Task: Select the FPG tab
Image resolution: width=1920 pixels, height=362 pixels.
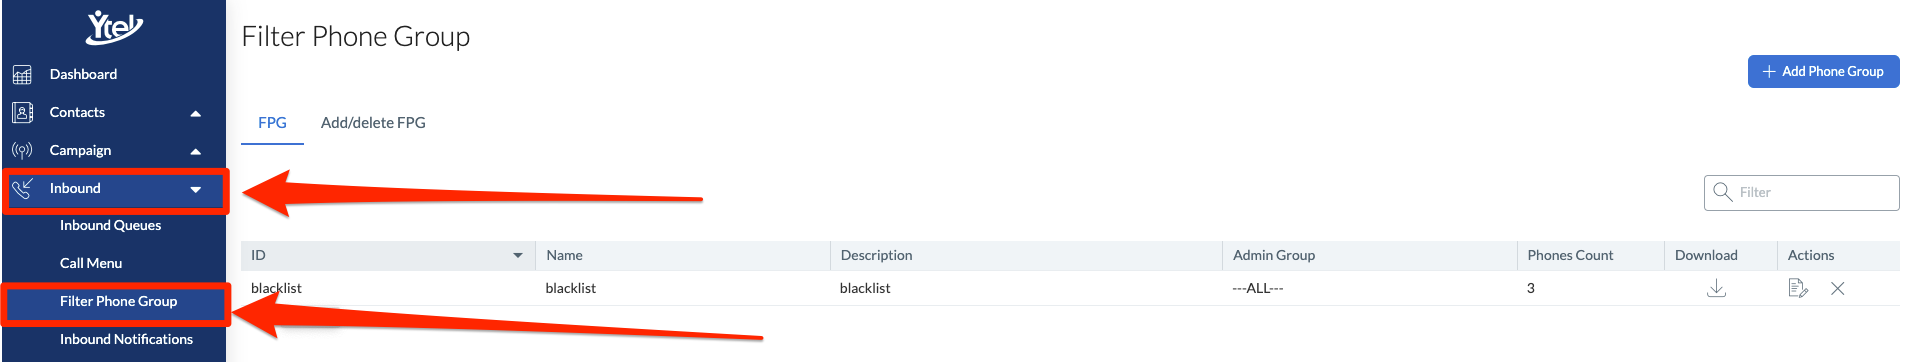Action: [272, 123]
